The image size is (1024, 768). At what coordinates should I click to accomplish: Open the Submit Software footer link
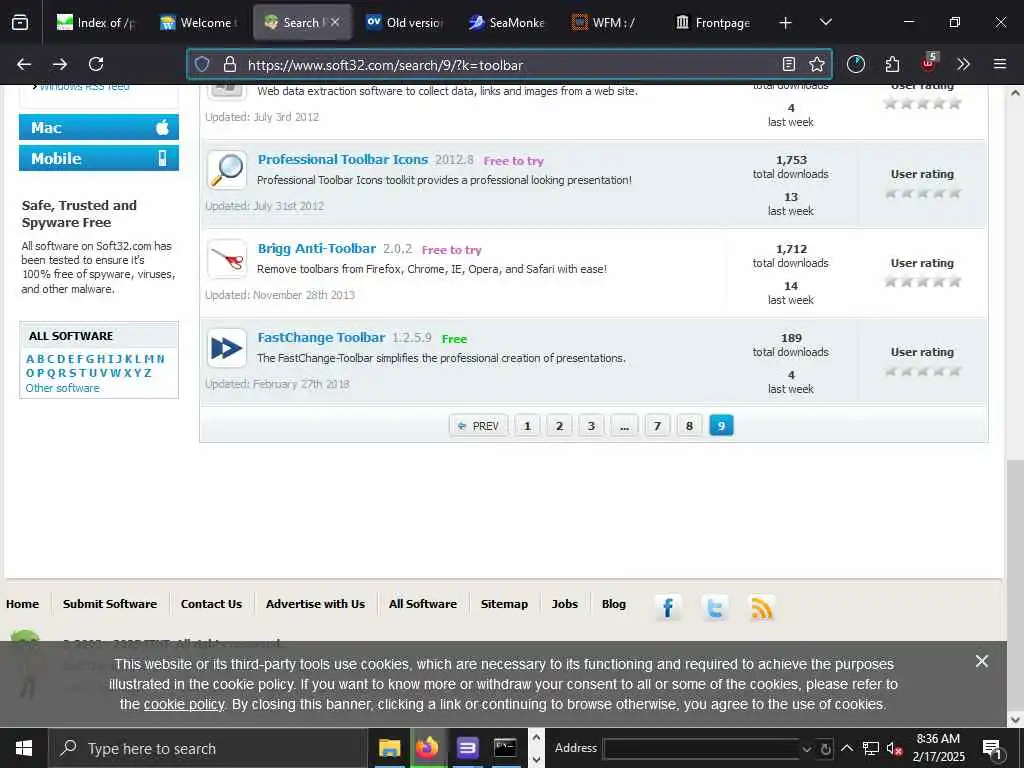coord(110,604)
